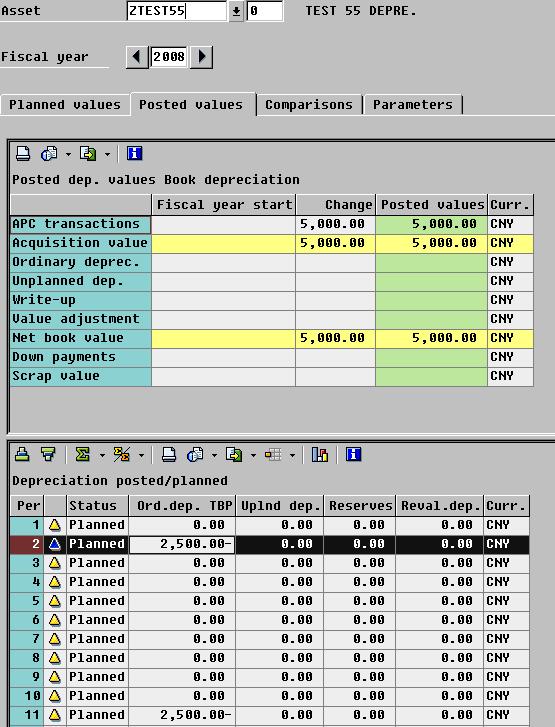The width and height of the screenshot is (555, 727).
Task: Click period 5 yellow triangle status icon
Action: pyautogui.click(x=55, y=601)
